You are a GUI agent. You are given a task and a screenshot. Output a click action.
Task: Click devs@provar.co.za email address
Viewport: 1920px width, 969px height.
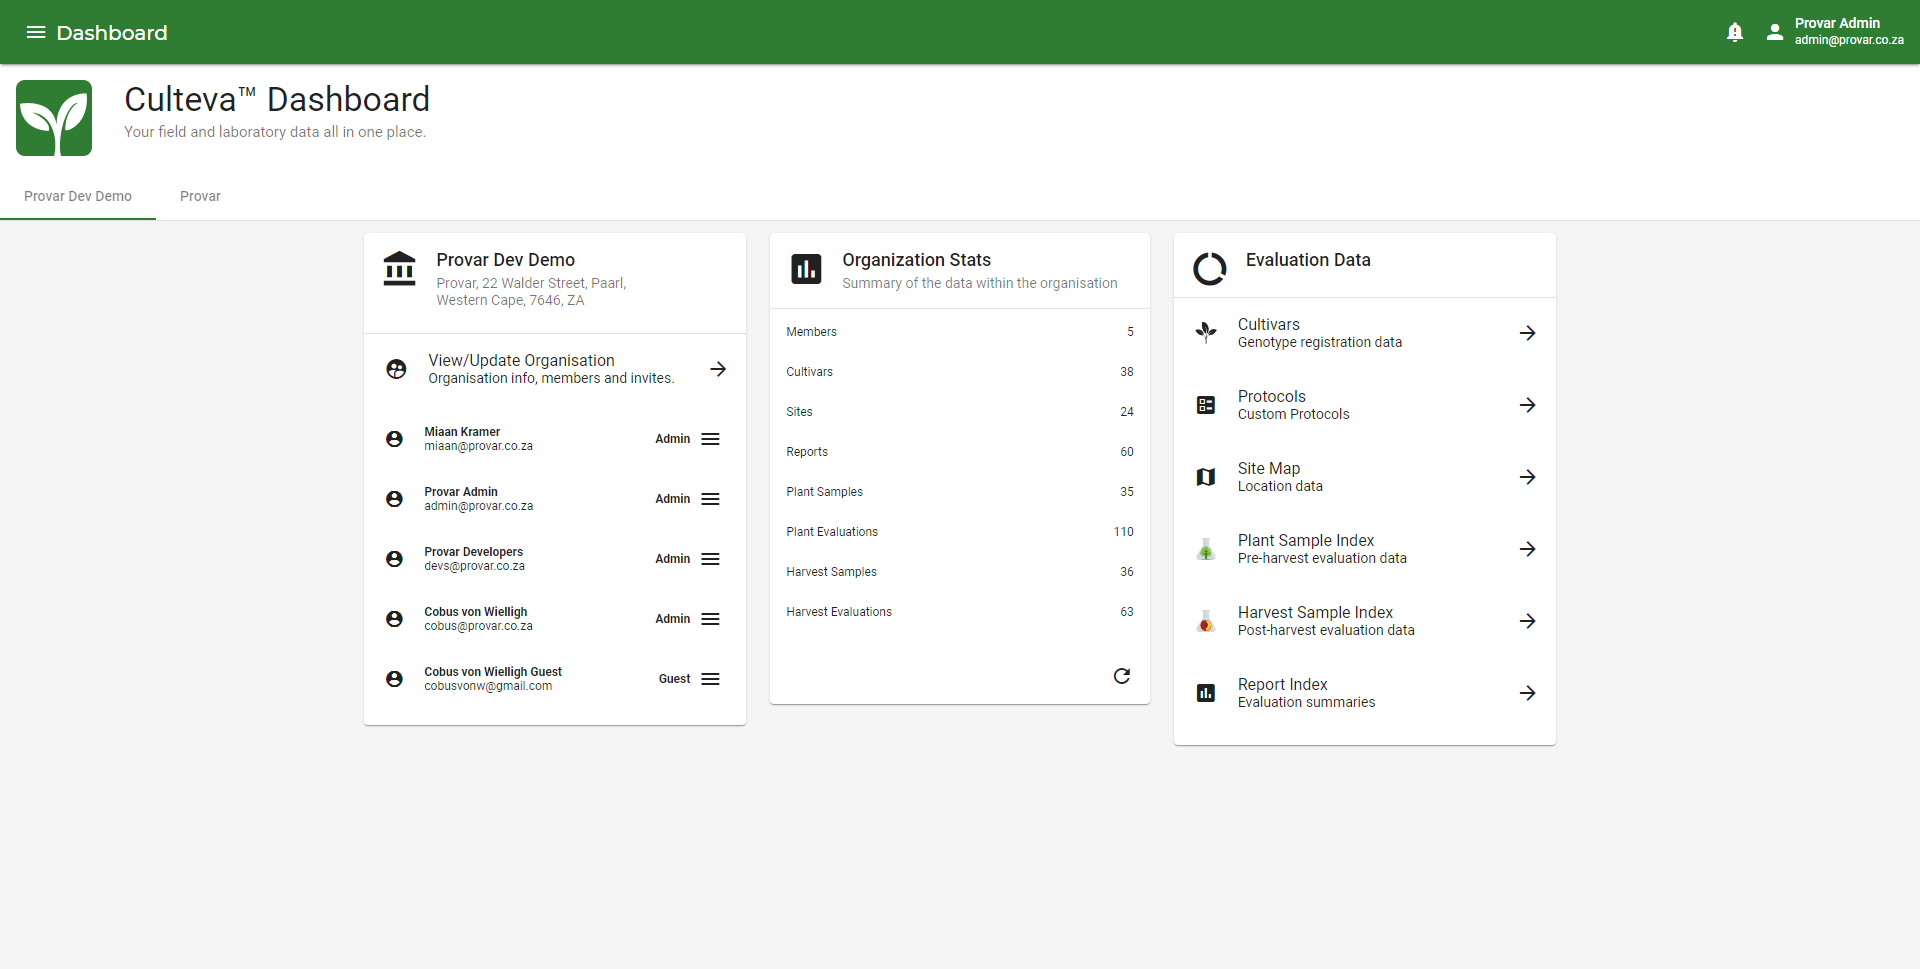coord(474,567)
